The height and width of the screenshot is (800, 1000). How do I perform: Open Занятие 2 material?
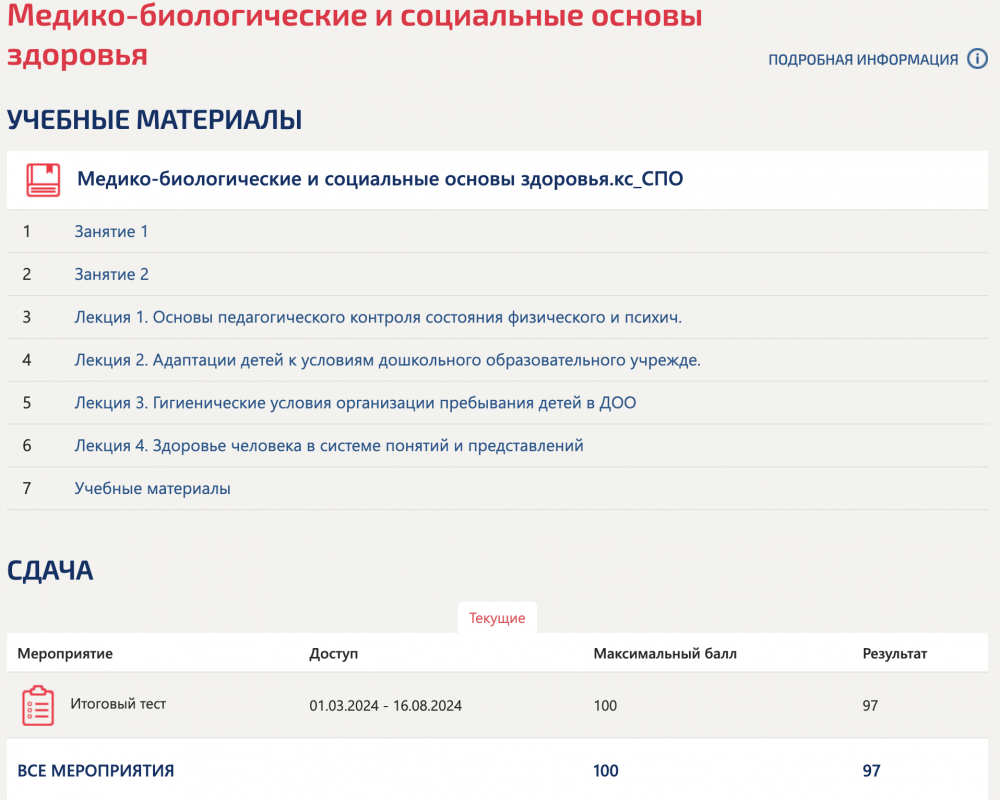point(112,274)
